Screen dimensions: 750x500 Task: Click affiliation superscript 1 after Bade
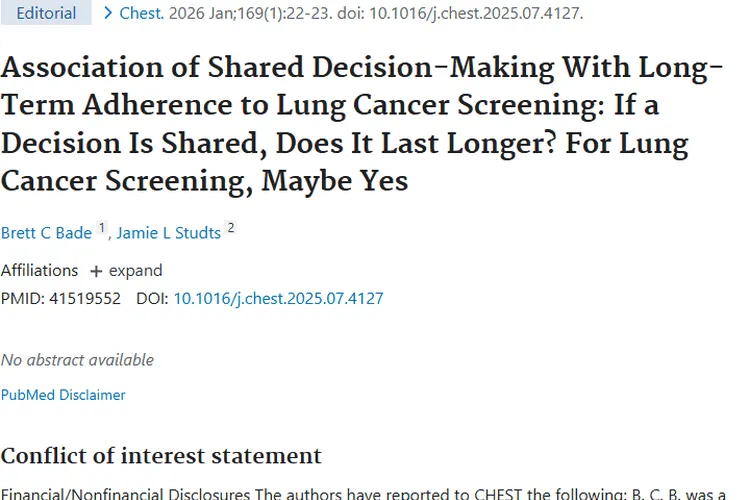(101, 229)
